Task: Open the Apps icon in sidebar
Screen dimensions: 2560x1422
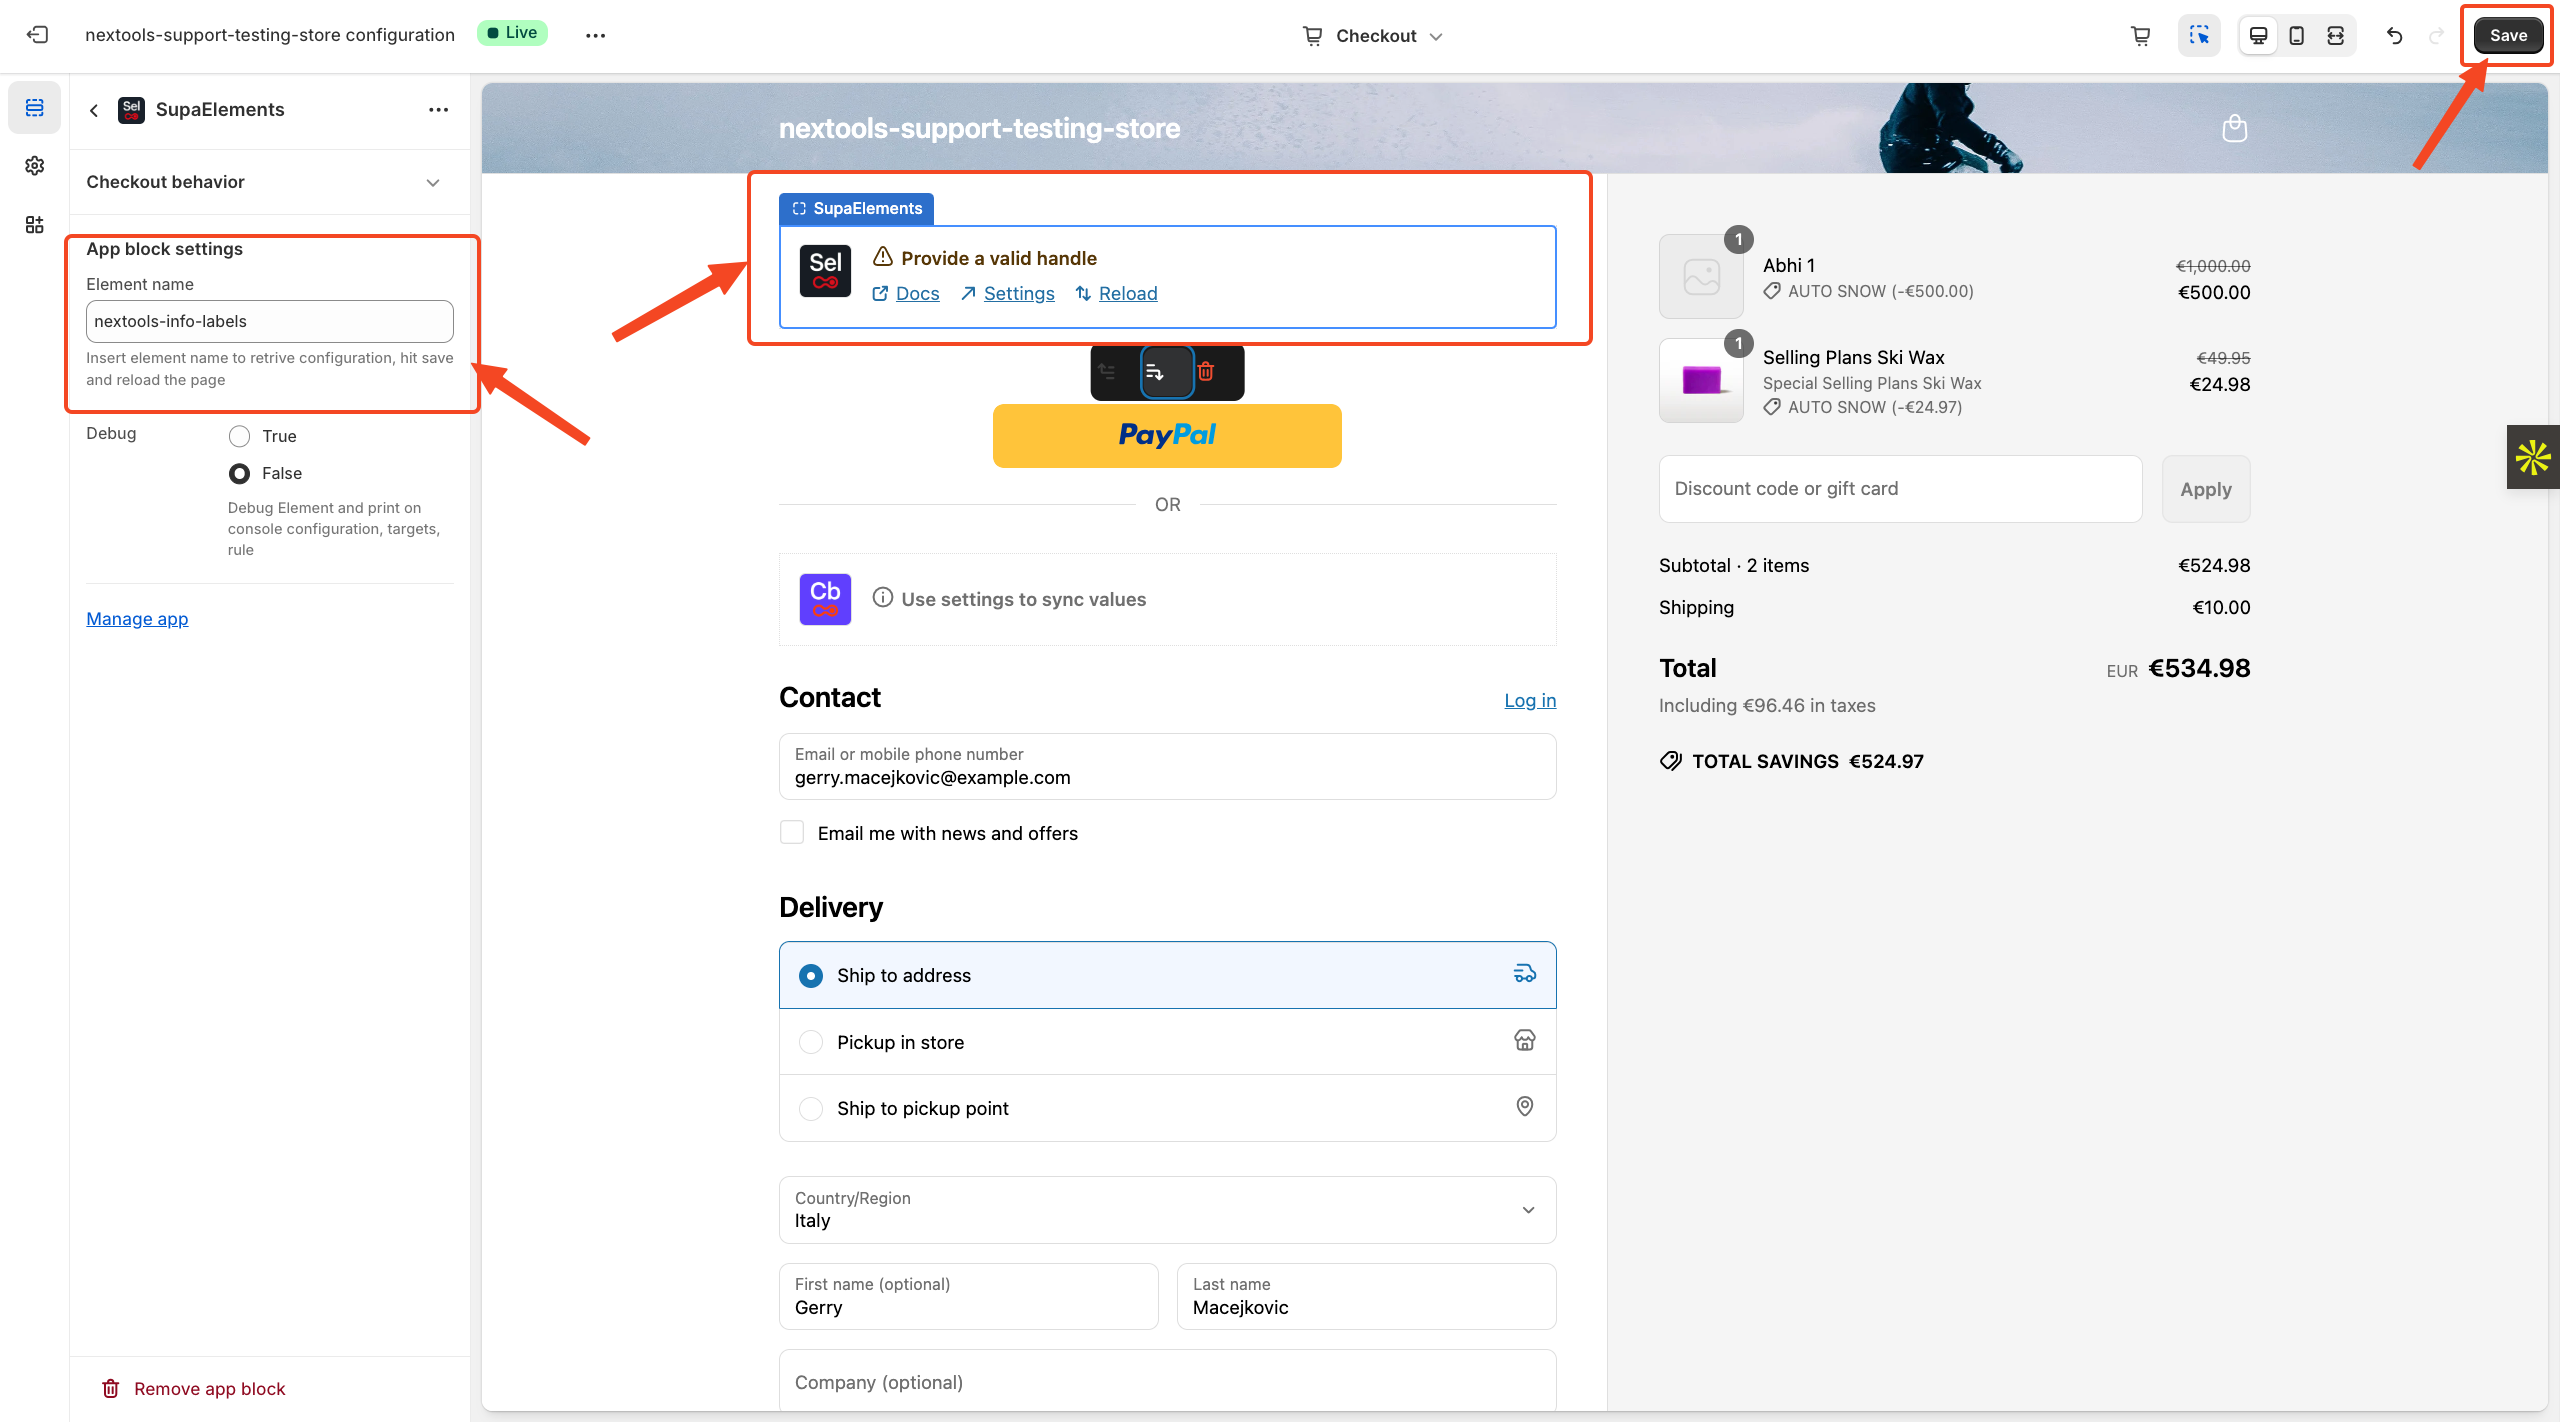Action: [35, 224]
